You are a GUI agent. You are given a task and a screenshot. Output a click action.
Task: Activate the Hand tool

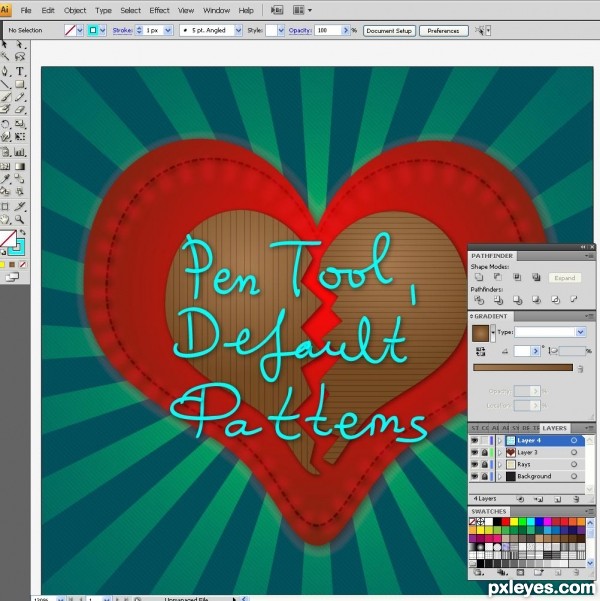pos(5,220)
